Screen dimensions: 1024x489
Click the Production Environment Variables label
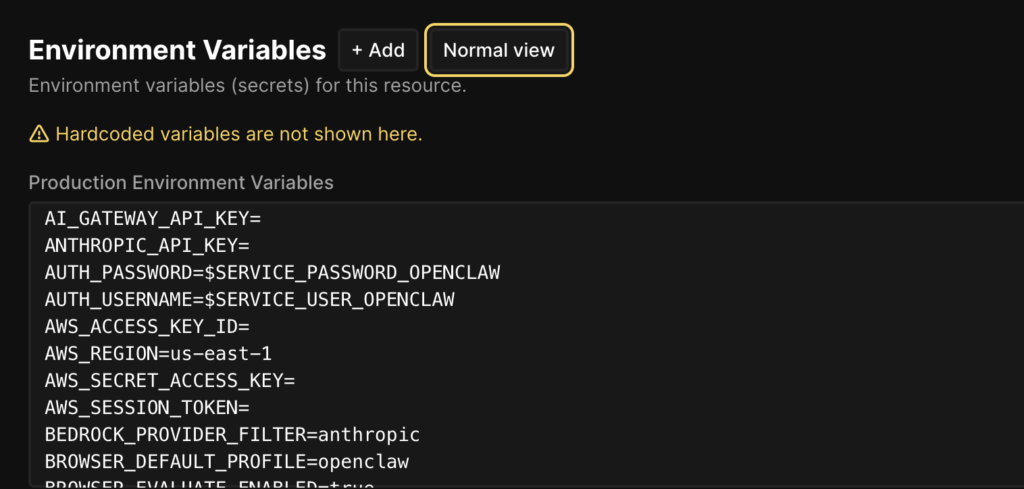tap(181, 182)
